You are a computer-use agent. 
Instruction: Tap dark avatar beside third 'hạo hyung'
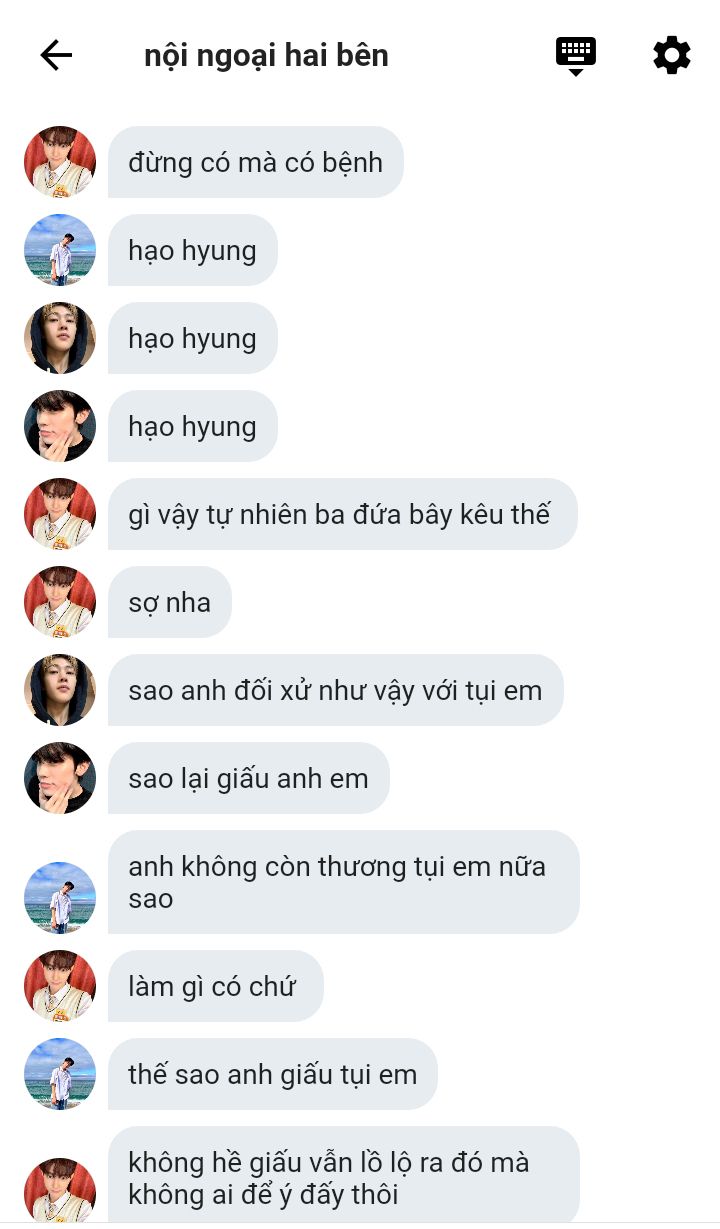pos(60,426)
